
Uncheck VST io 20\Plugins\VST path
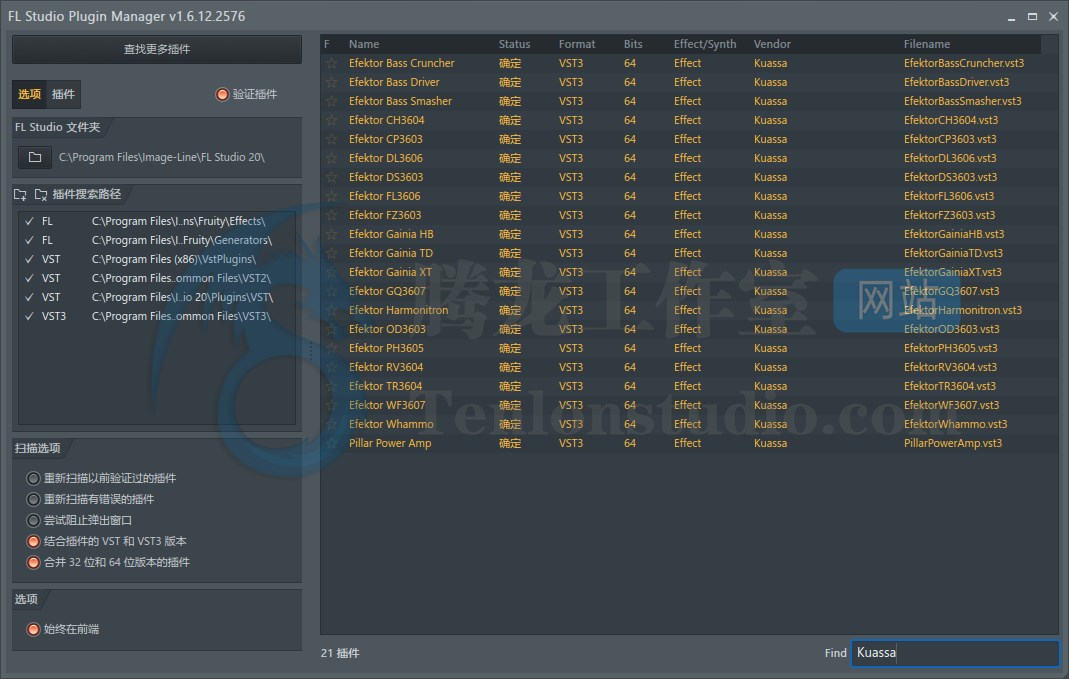tap(29, 298)
